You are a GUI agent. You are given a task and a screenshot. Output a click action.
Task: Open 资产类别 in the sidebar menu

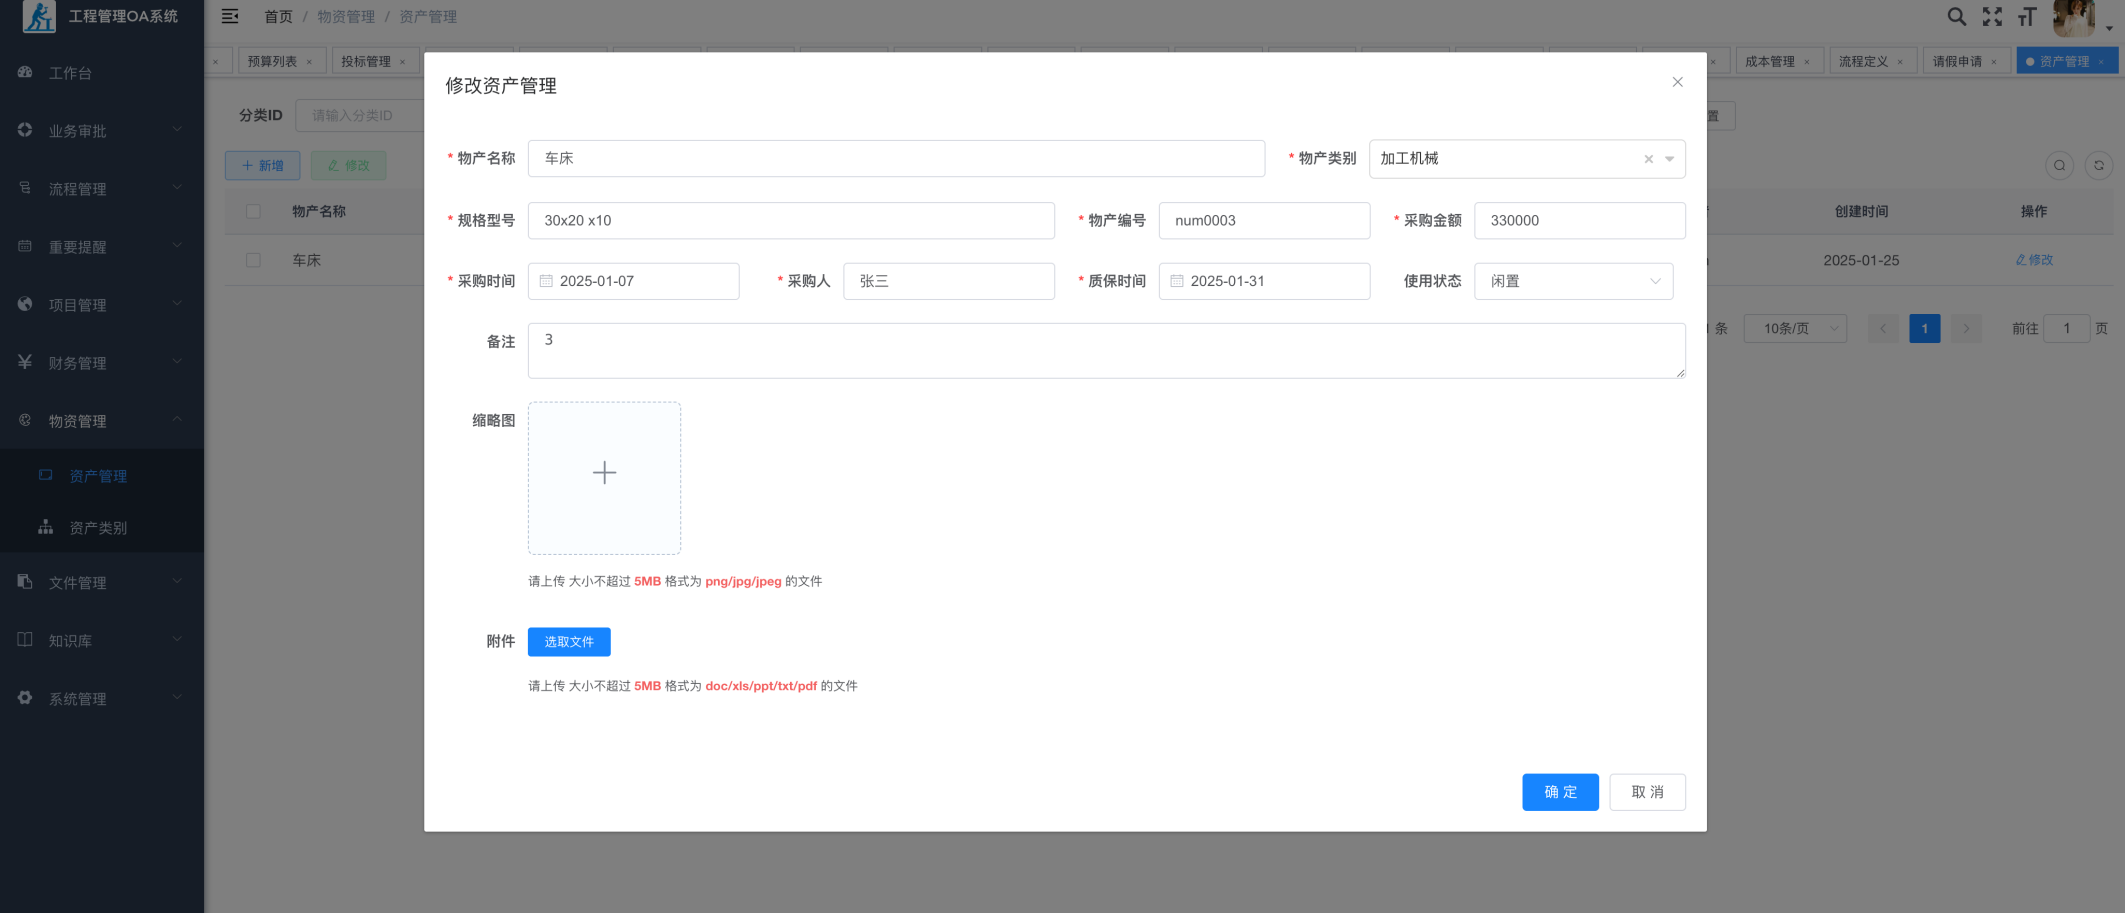(98, 528)
